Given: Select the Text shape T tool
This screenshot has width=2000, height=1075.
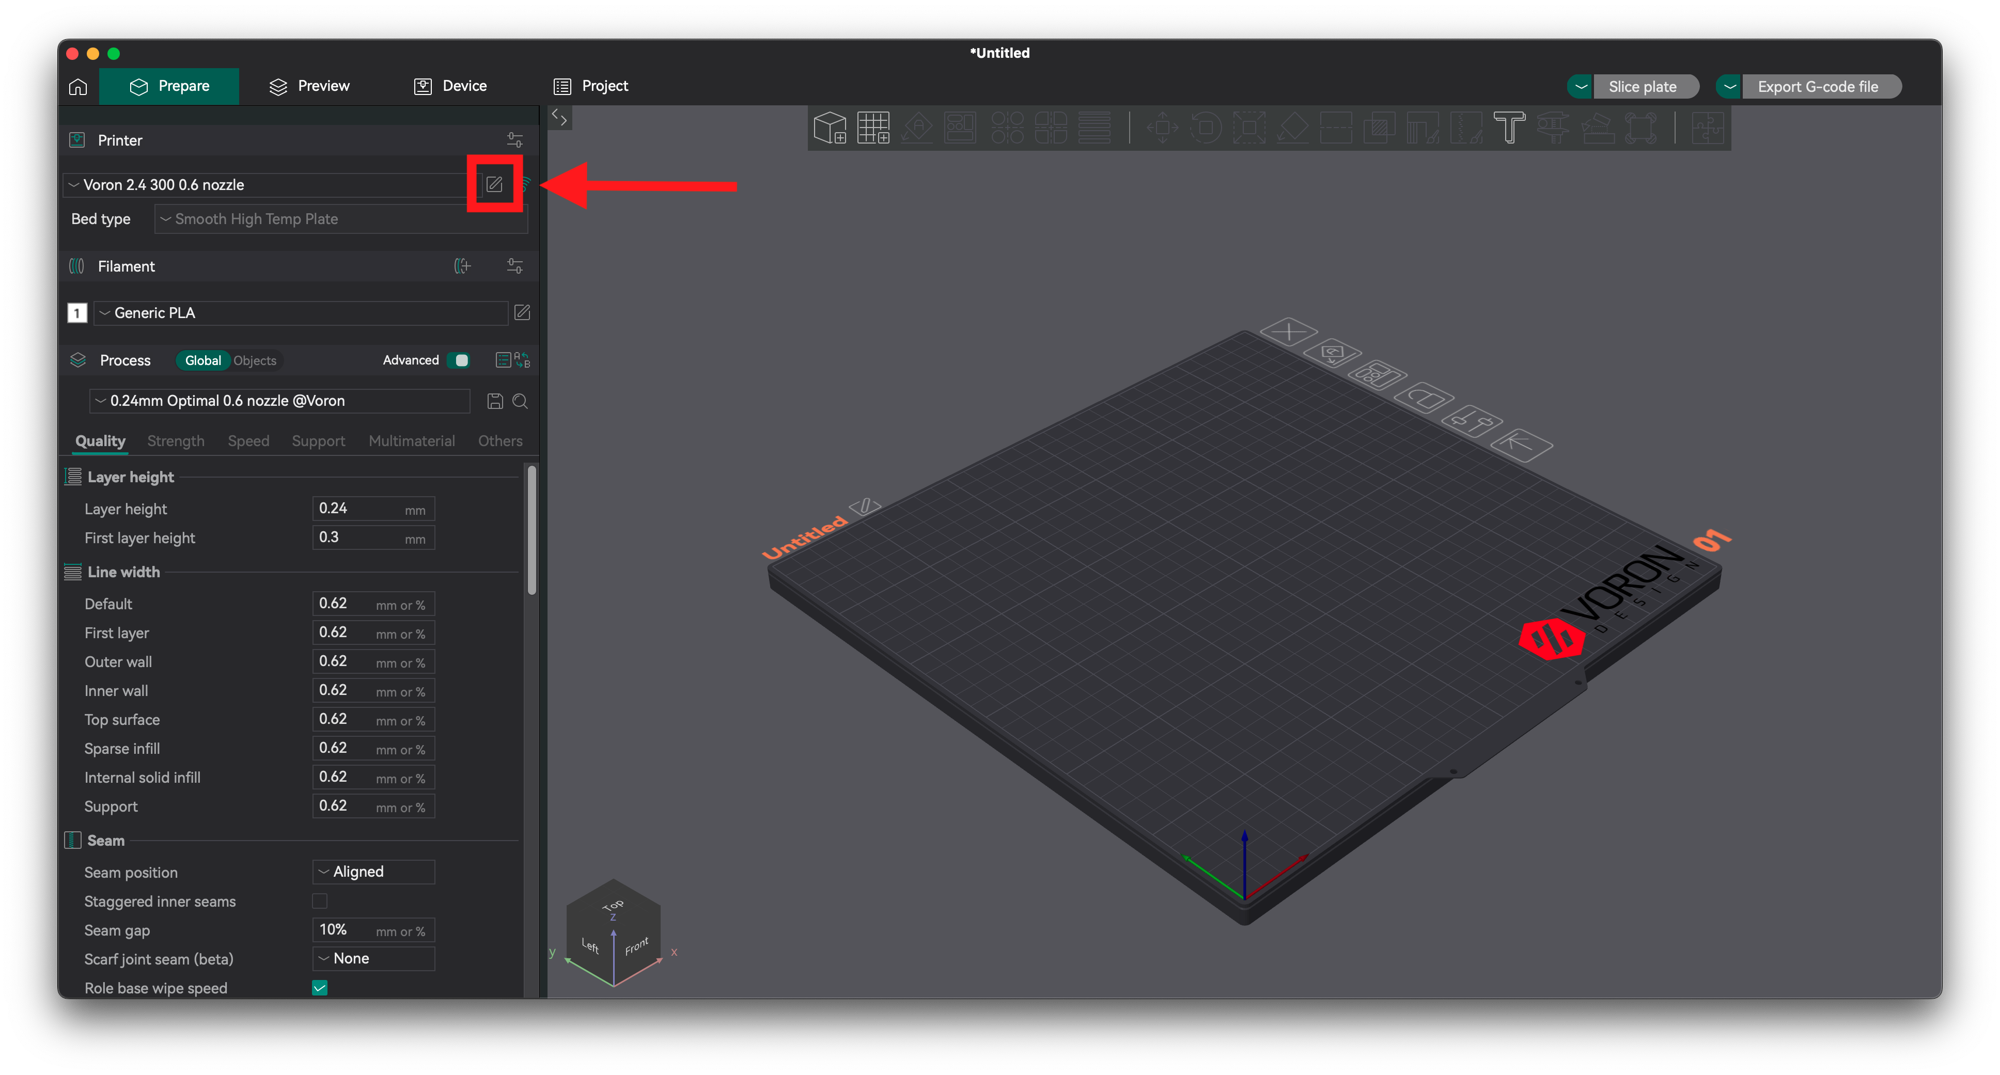Looking at the screenshot, I should point(1510,128).
